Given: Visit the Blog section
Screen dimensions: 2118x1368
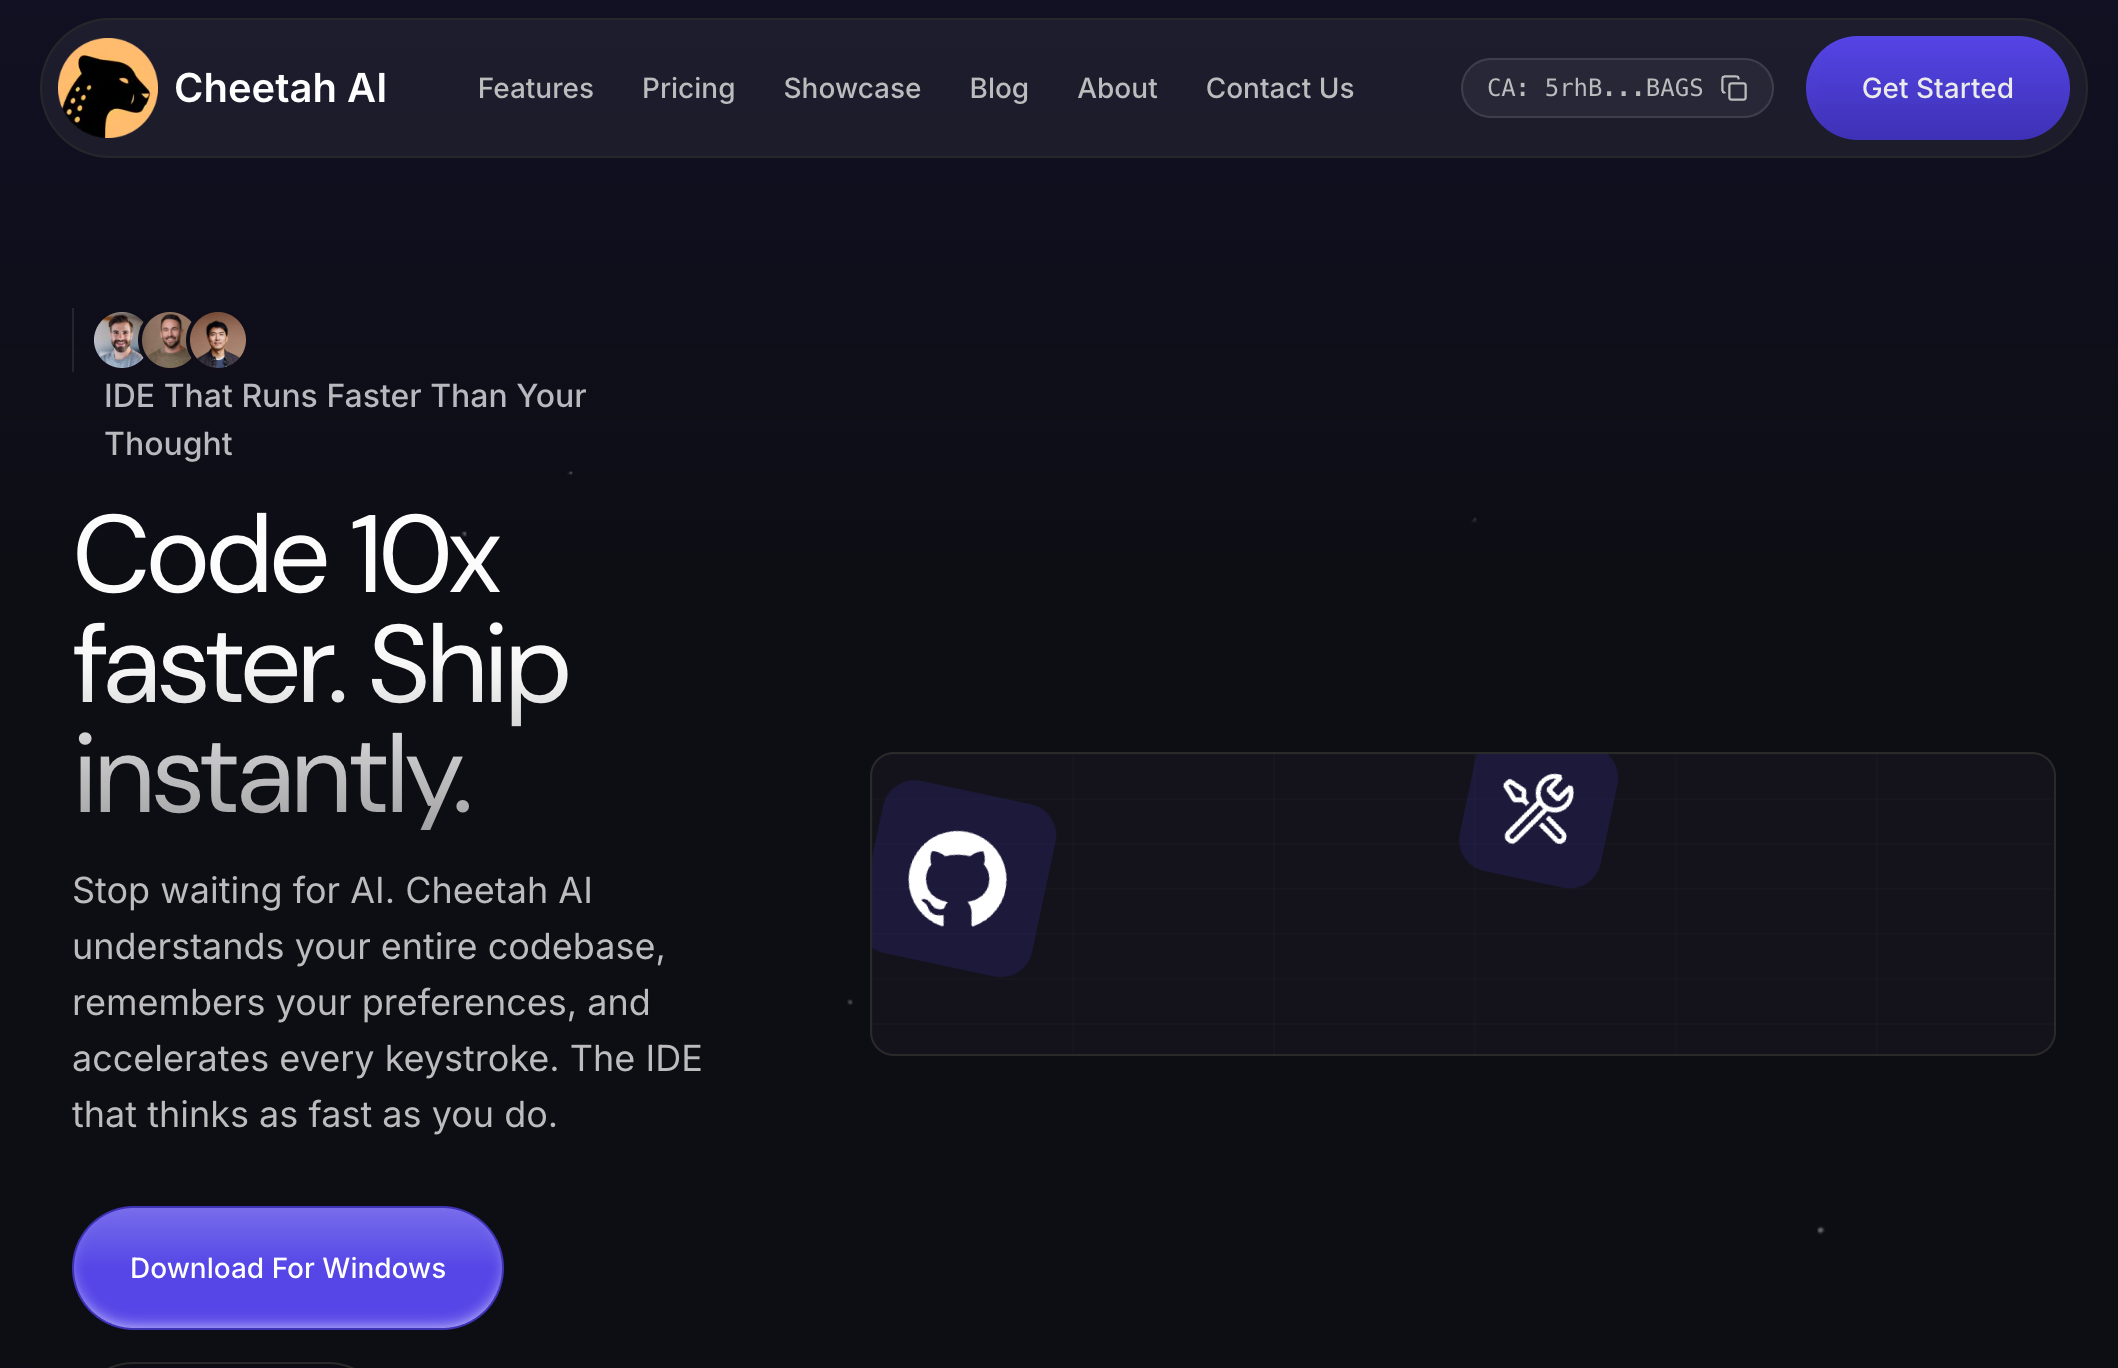Looking at the screenshot, I should click(x=999, y=88).
